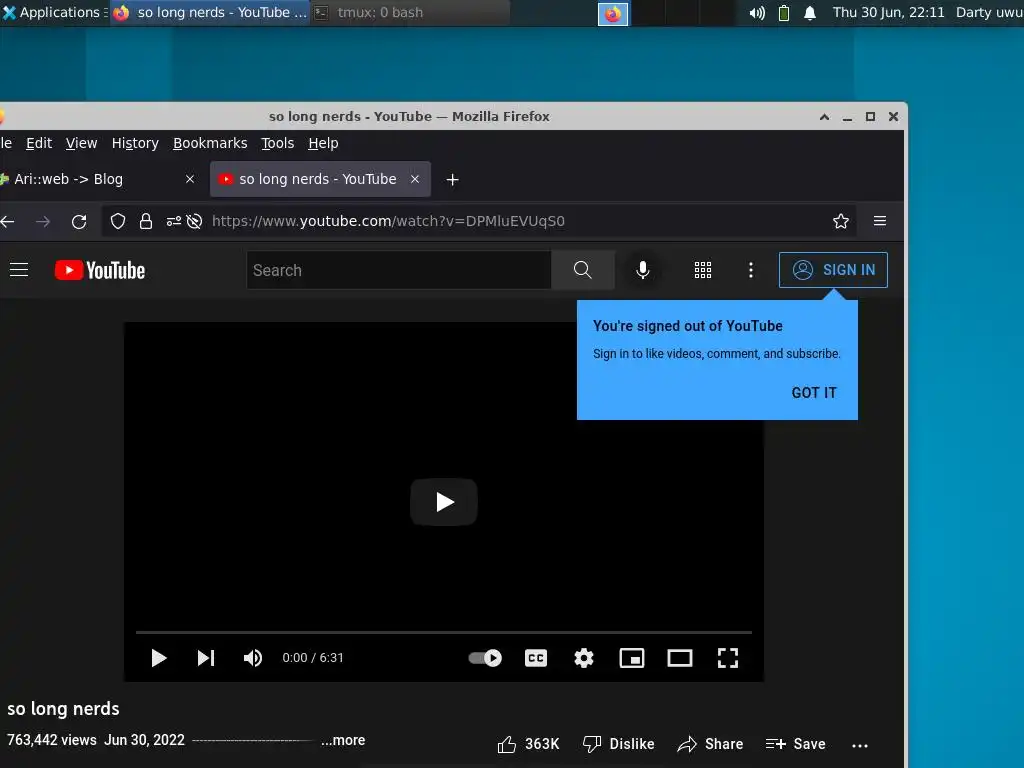Click the large center play button

click(x=444, y=502)
